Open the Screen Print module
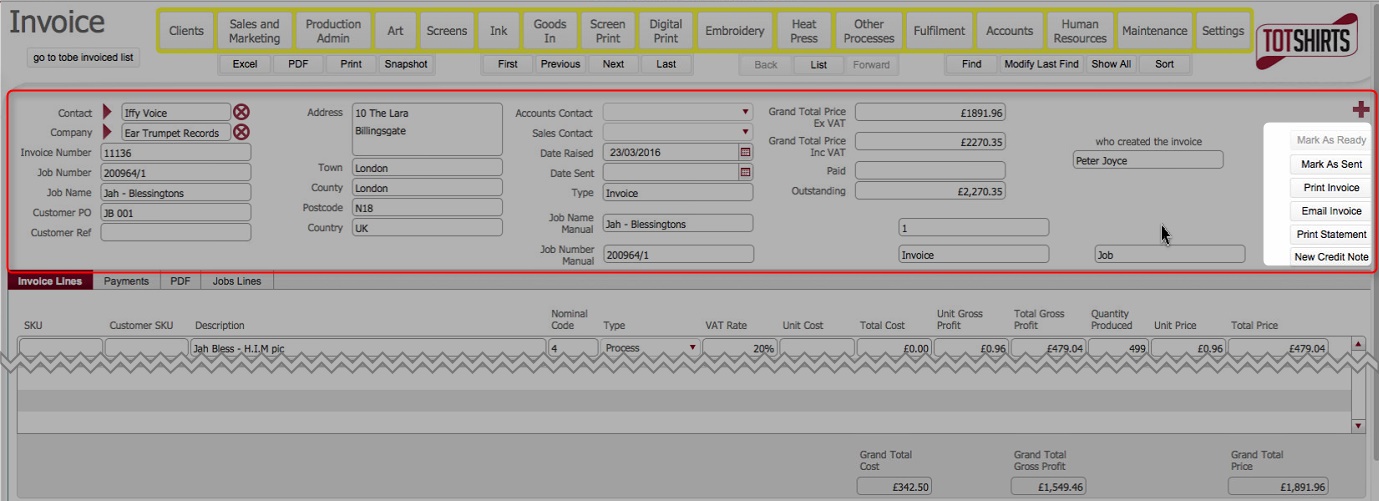The width and height of the screenshot is (1379, 501). 607,31
